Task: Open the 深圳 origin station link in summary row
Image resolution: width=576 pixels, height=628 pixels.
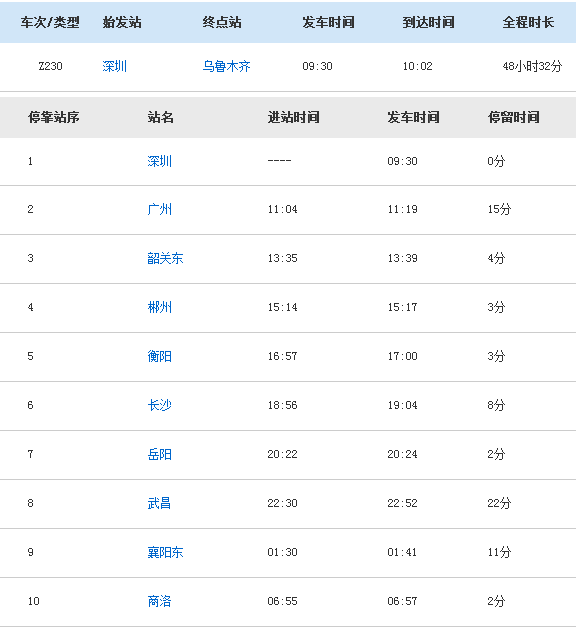Action: 115,66
